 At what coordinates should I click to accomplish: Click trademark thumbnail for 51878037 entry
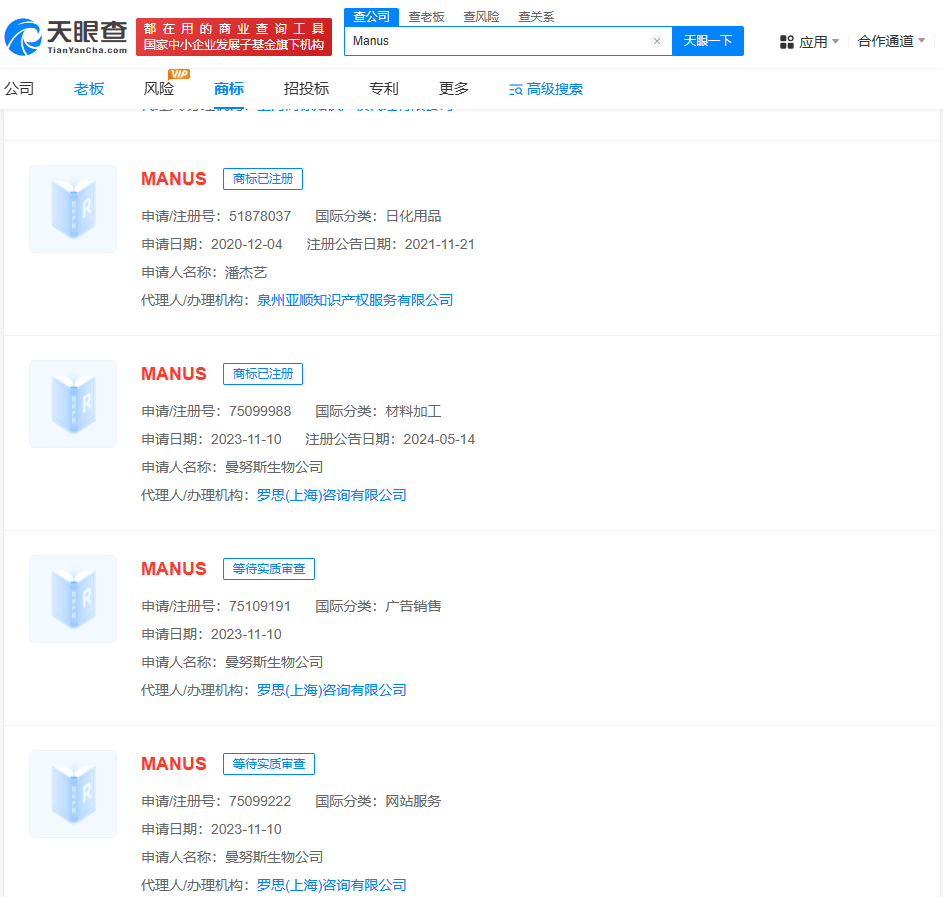point(73,209)
